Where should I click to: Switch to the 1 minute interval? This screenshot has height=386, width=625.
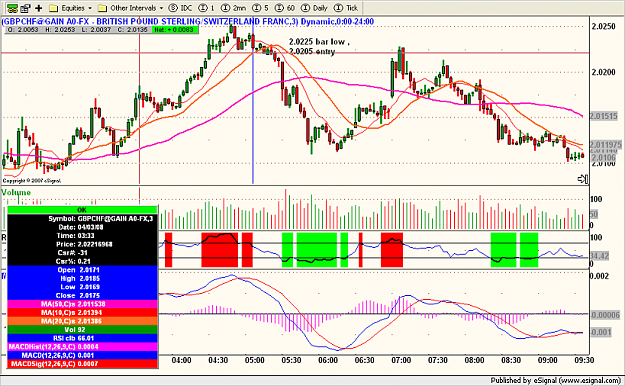pos(207,8)
